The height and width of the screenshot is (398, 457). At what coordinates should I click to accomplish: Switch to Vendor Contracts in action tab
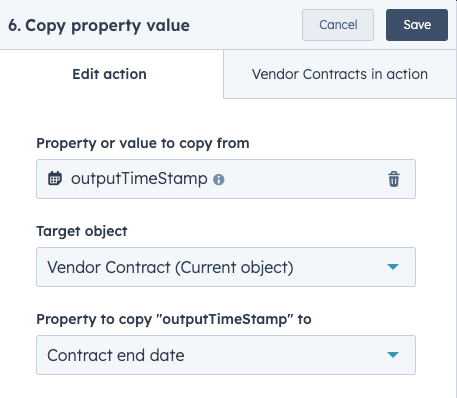[340, 74]
